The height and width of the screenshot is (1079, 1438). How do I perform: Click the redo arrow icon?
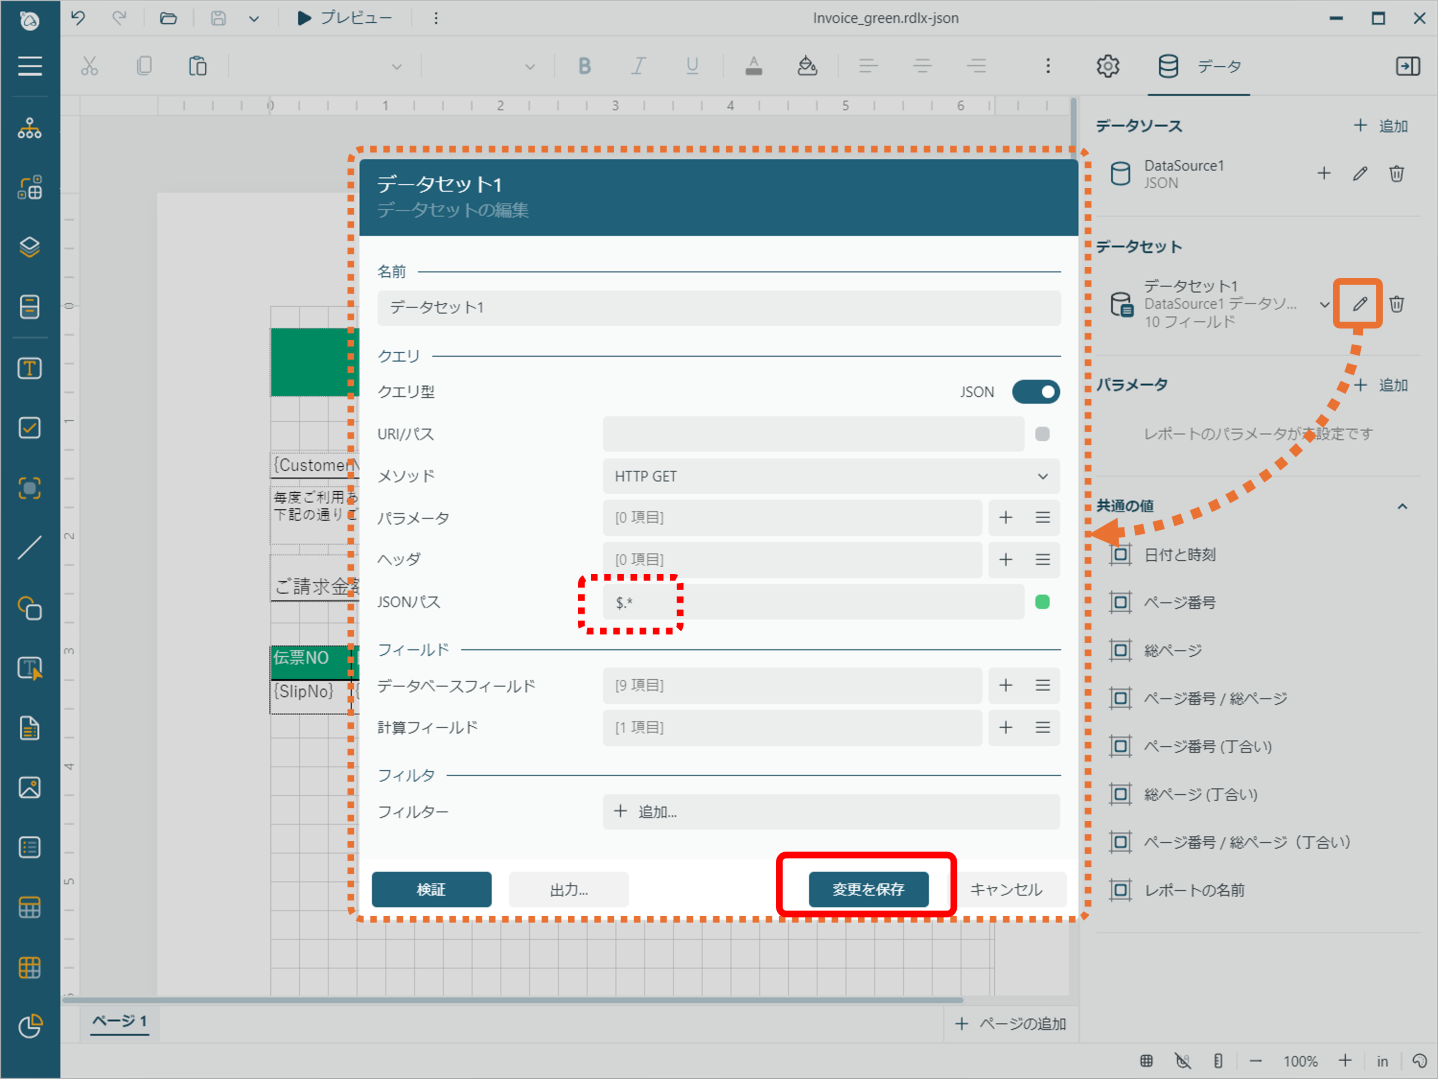(x=119, y=18)
